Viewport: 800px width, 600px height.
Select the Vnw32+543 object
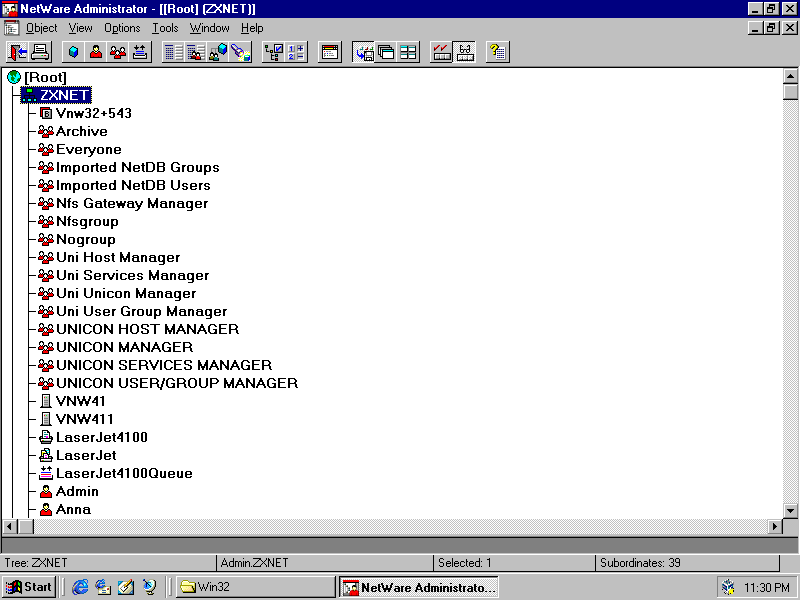(93, 113)
